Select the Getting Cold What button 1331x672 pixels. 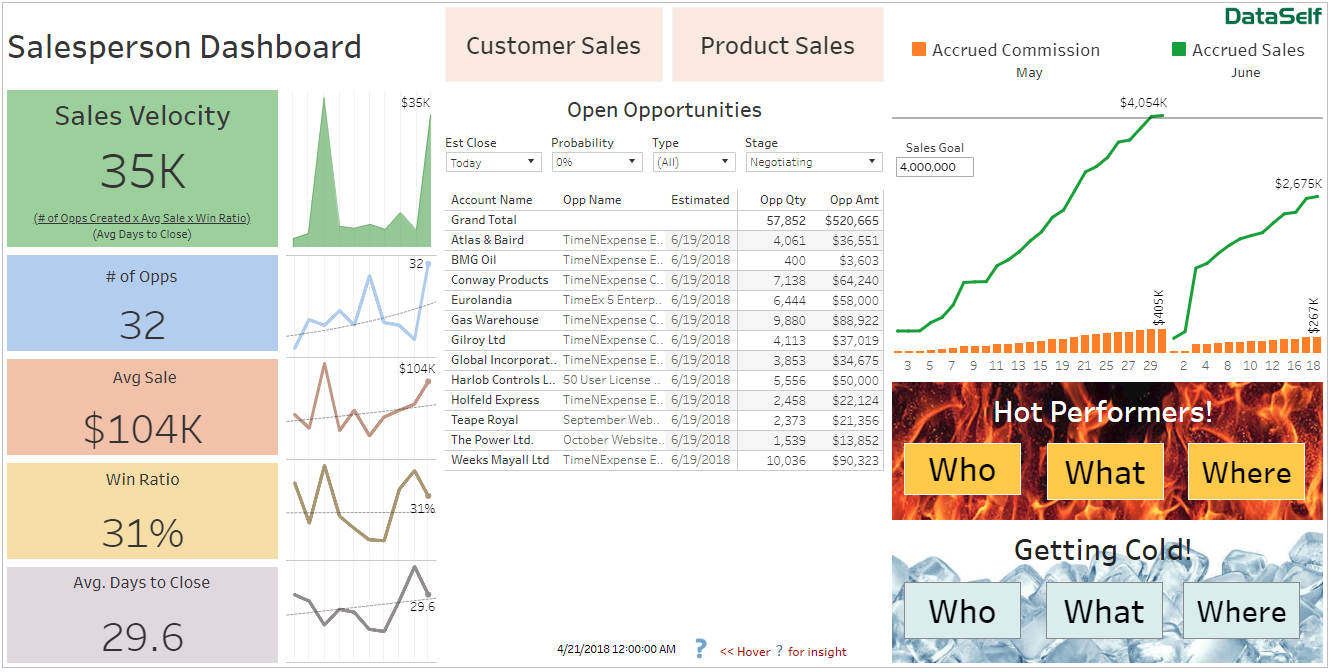[1104, 611]
